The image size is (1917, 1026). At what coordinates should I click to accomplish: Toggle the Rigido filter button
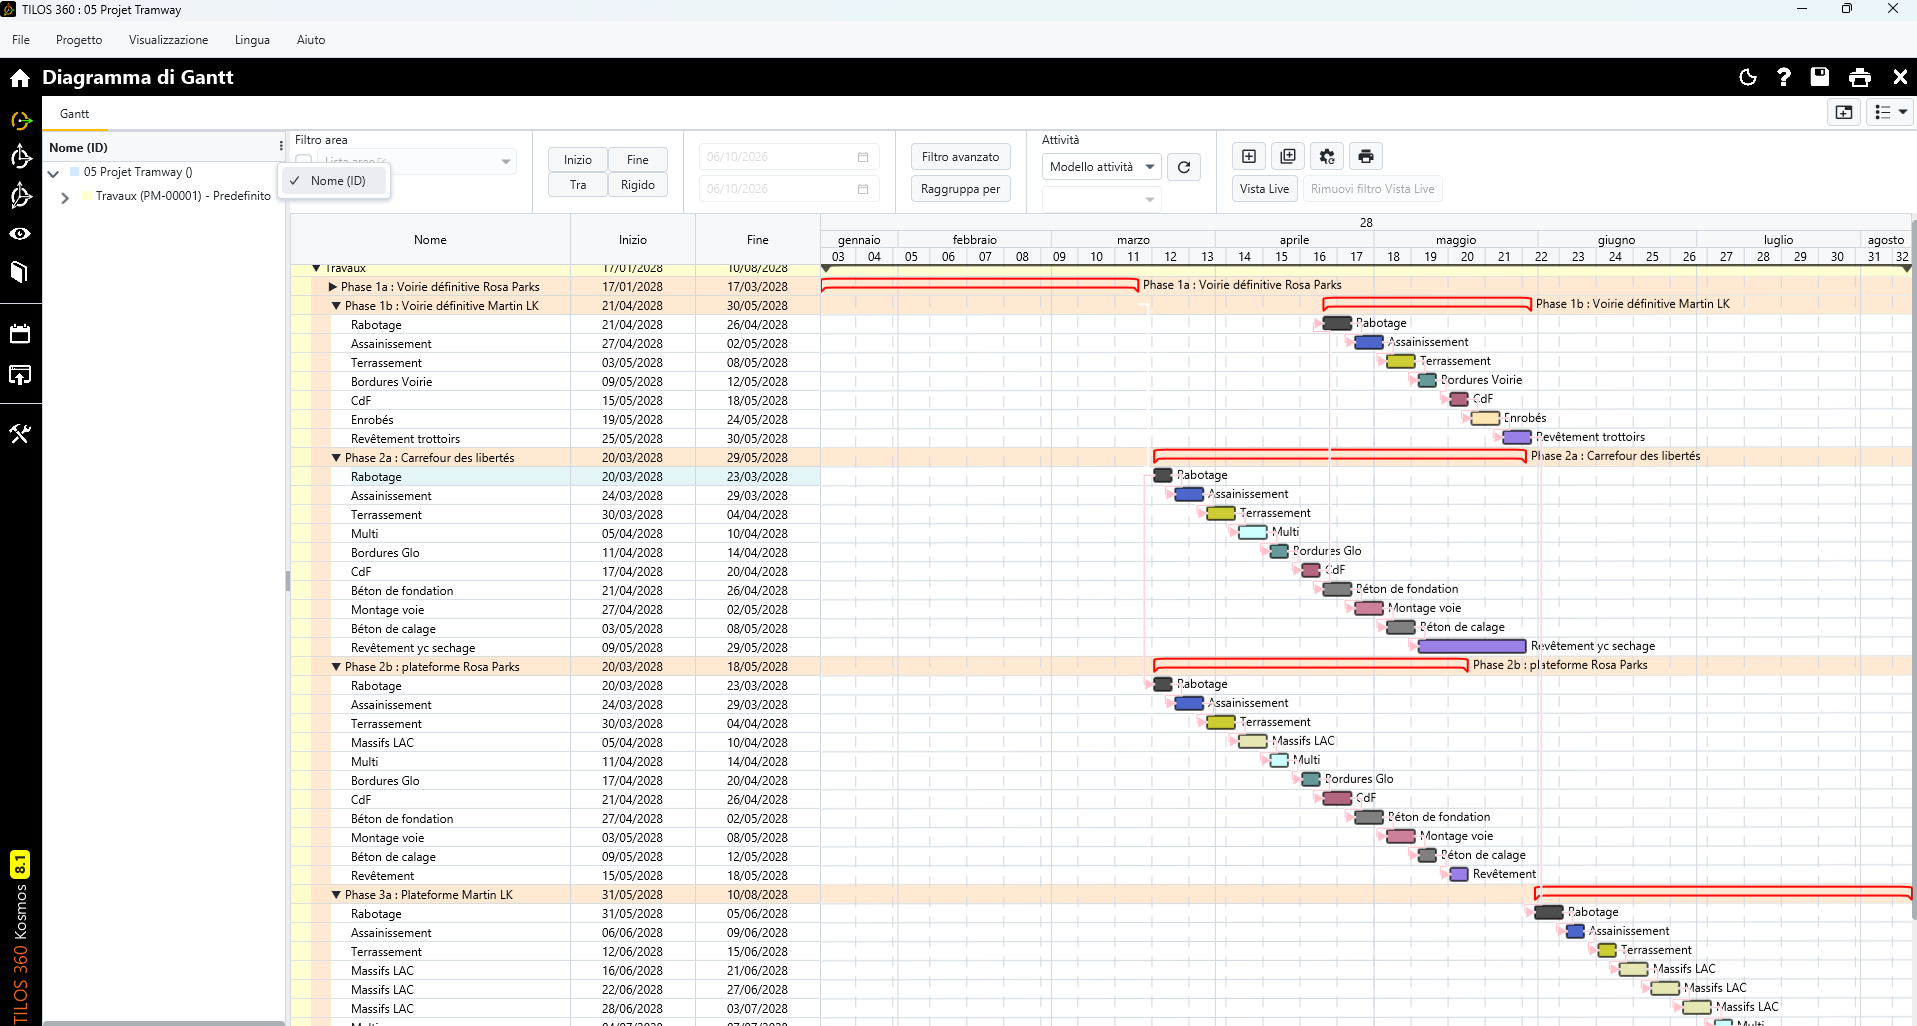coord(638,185)
